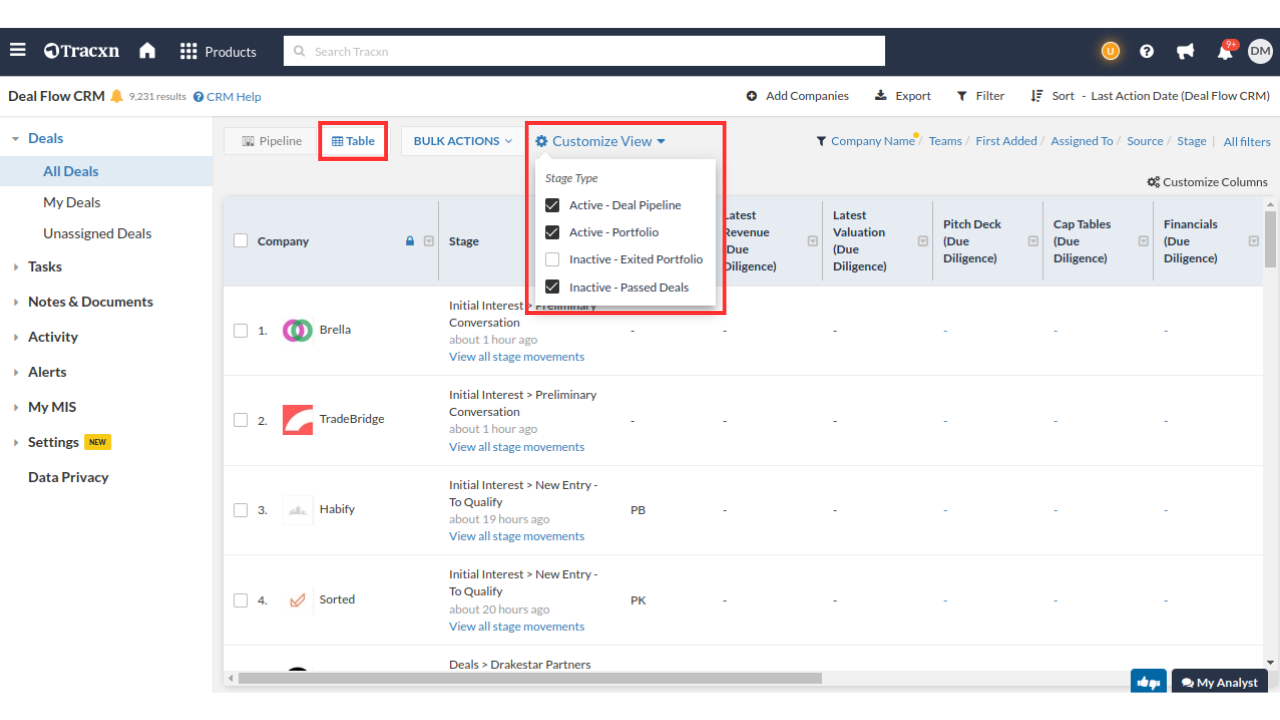The width and height of the screenshot is (1280, 720).
Task: Open the help question mark icon
Action: [x=1147, y=52]
